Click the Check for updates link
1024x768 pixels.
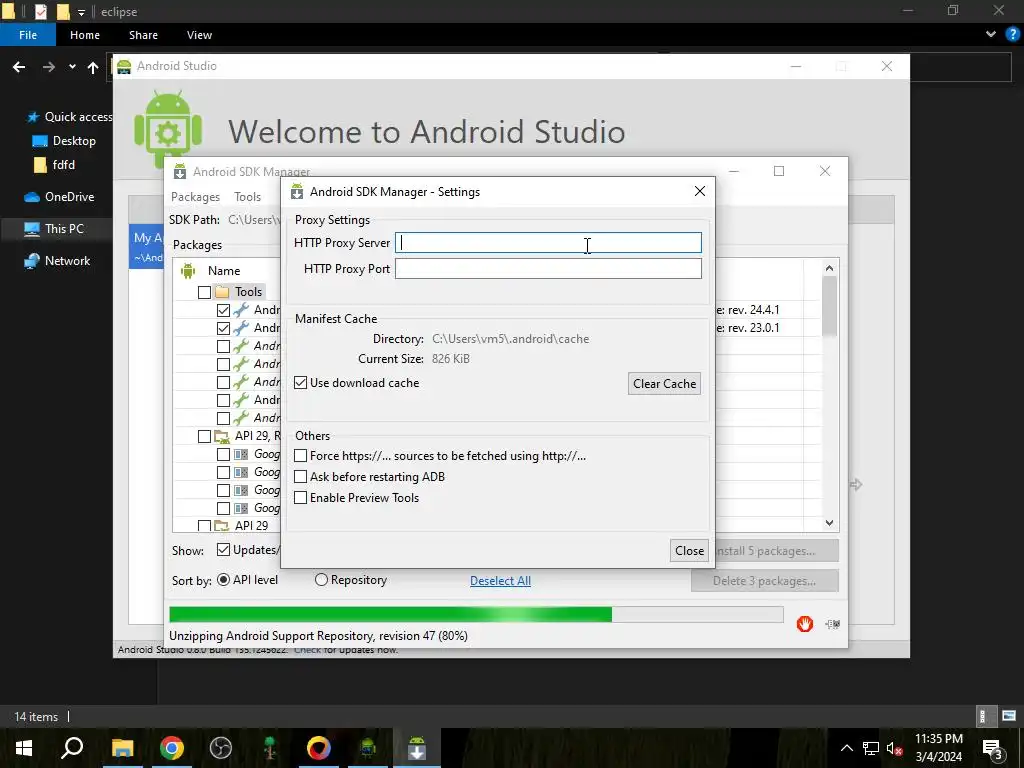(x=307, y=650)
